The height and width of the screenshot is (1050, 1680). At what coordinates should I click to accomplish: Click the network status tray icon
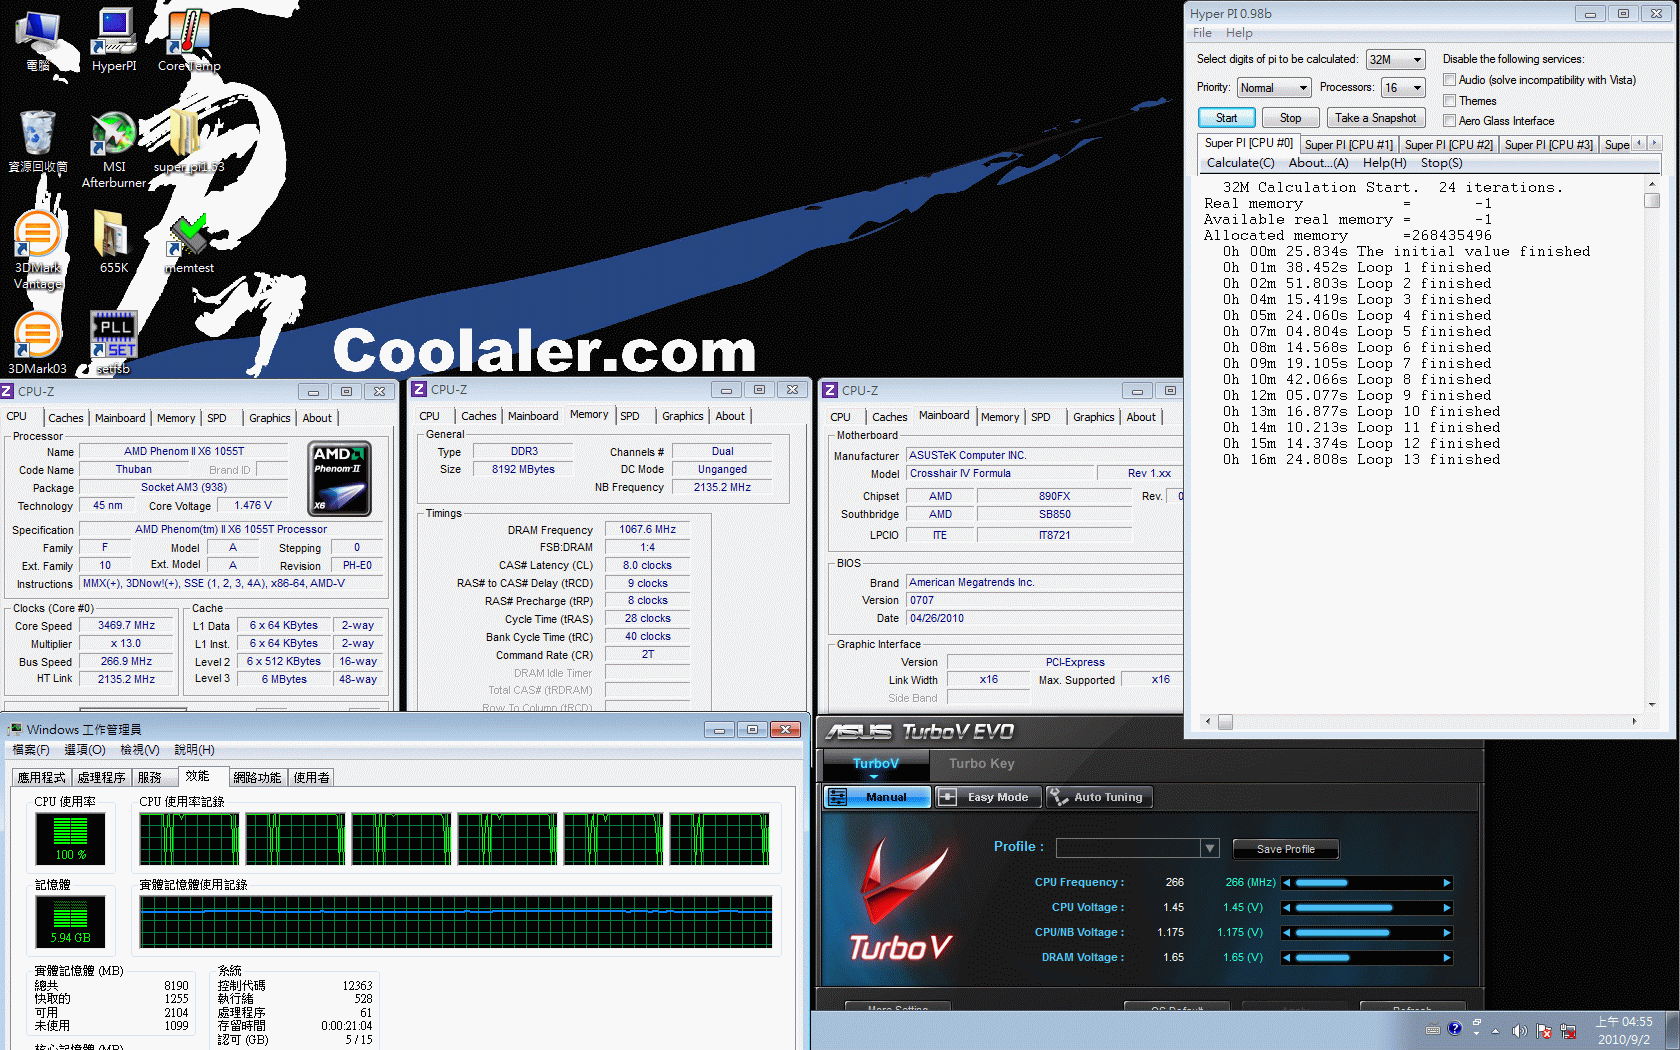pyautogui.click(x=1568, y=1031)
